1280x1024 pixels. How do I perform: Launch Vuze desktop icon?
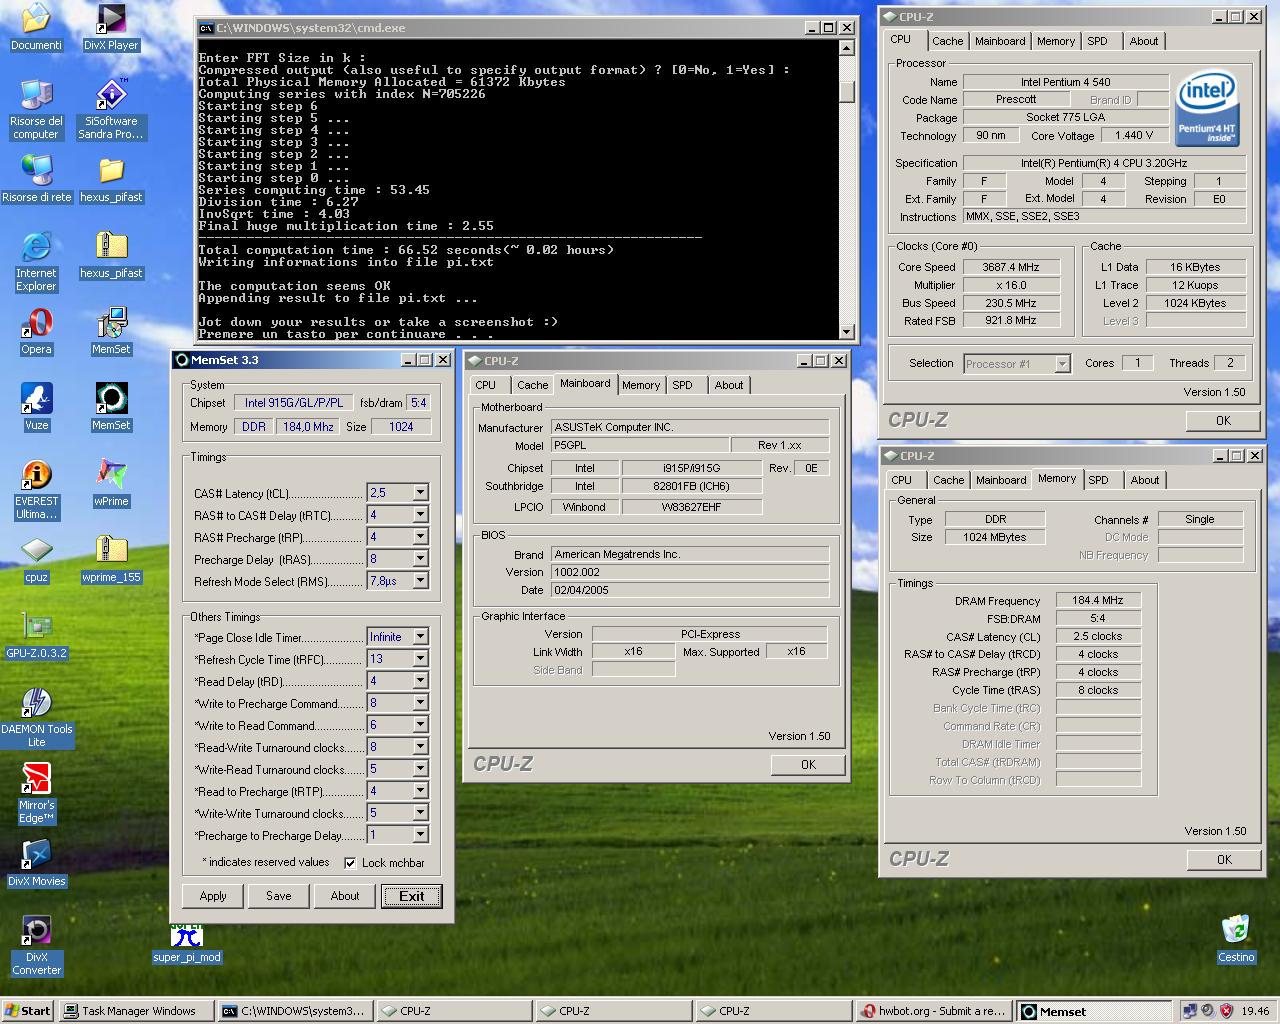(x=36, y=407)
